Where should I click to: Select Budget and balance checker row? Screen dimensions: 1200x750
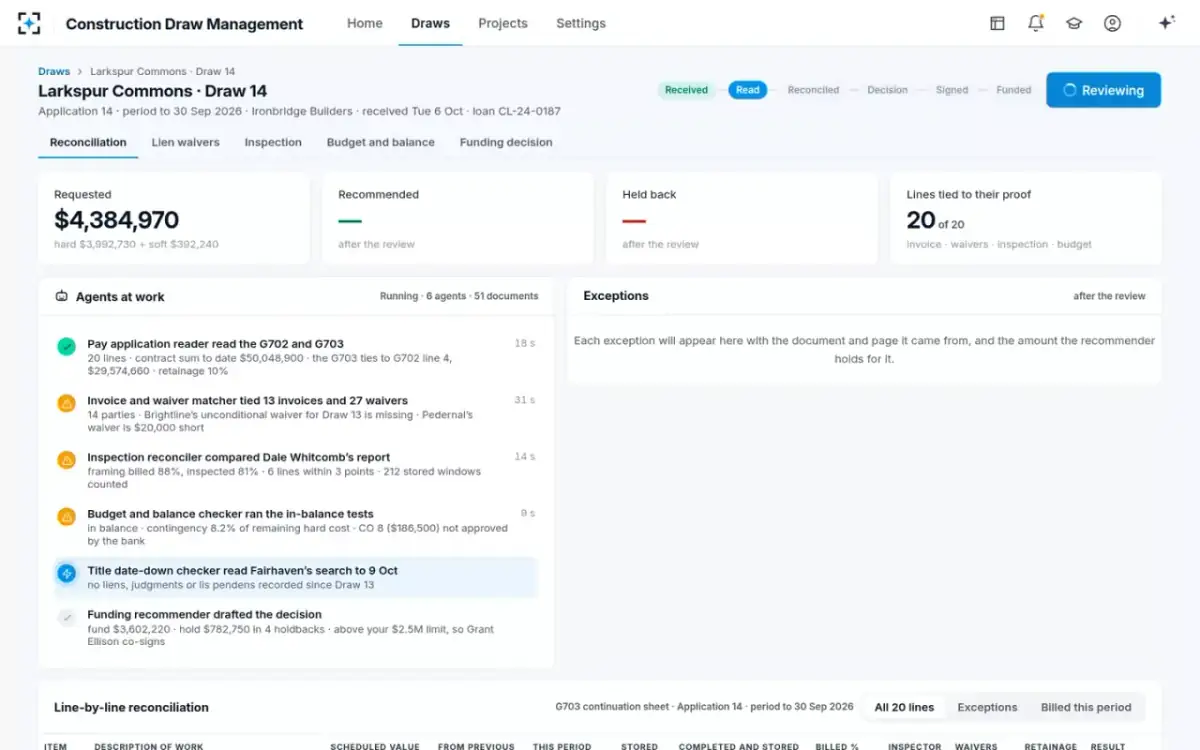point(296,528)
